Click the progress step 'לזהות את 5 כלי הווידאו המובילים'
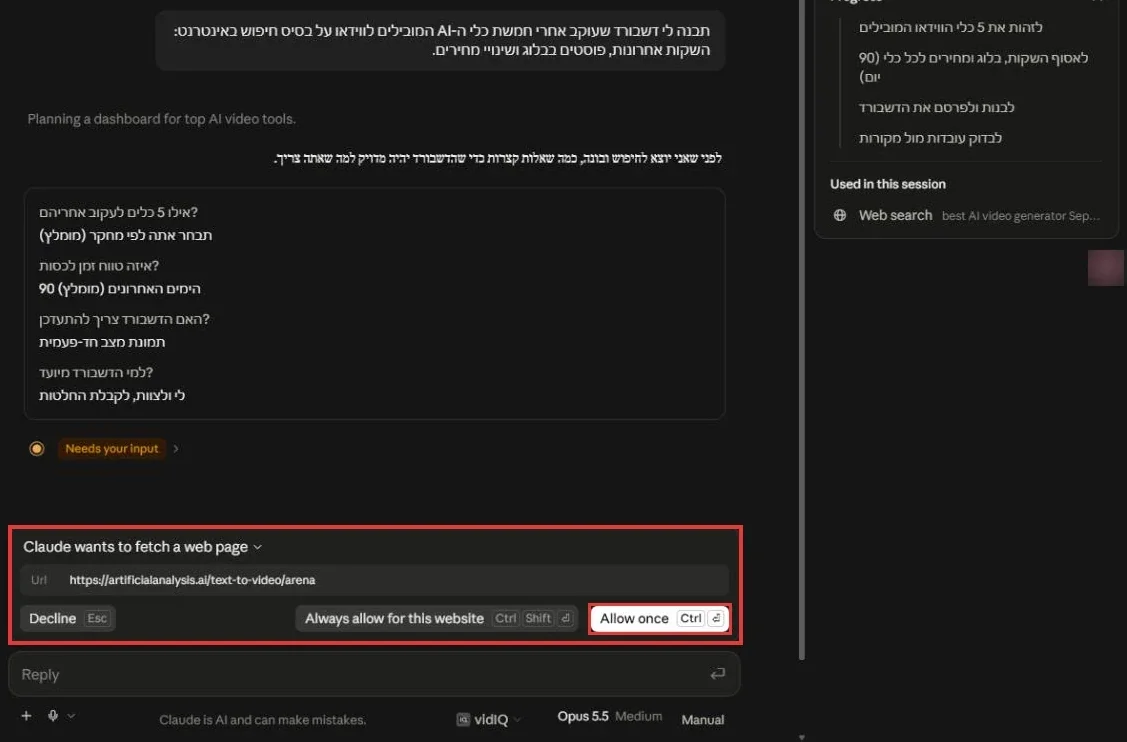Screen dimensions: 1127x742 pos(950,27)
